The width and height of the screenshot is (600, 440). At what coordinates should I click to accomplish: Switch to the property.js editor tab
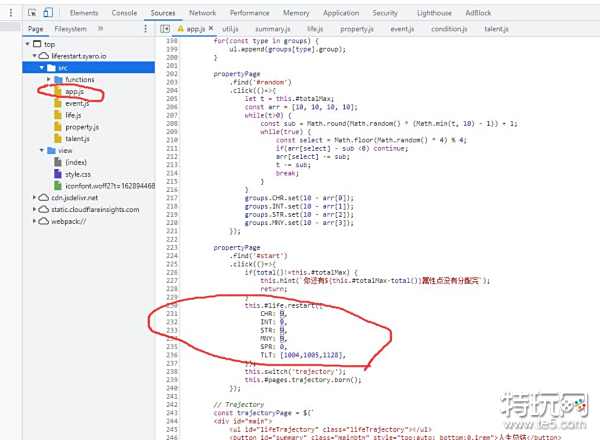pyautogui.click(x=357, y=29)
